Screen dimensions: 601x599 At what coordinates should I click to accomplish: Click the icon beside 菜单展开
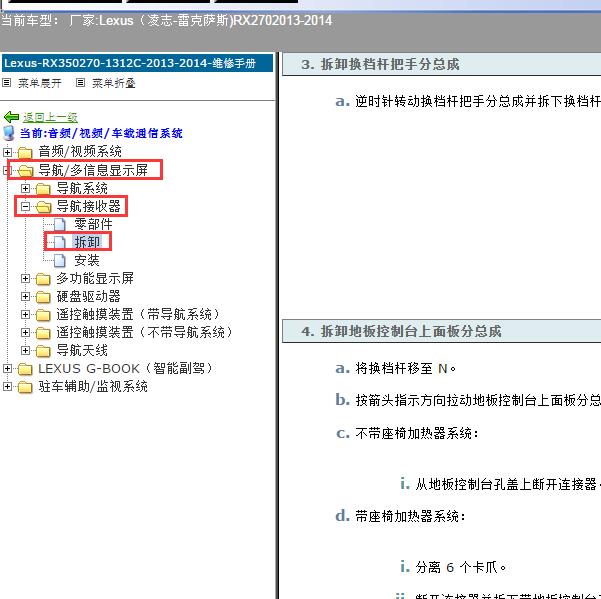click(7, 82)
